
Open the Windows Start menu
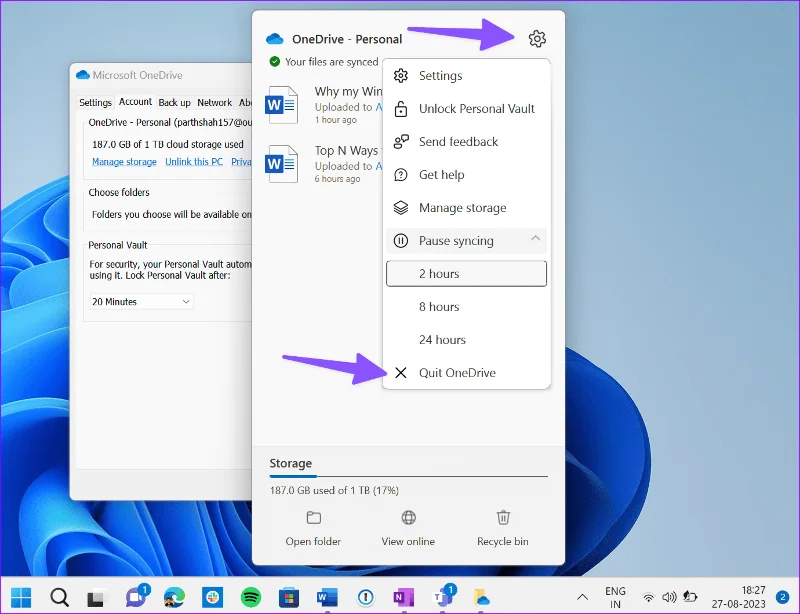point(21,597)
